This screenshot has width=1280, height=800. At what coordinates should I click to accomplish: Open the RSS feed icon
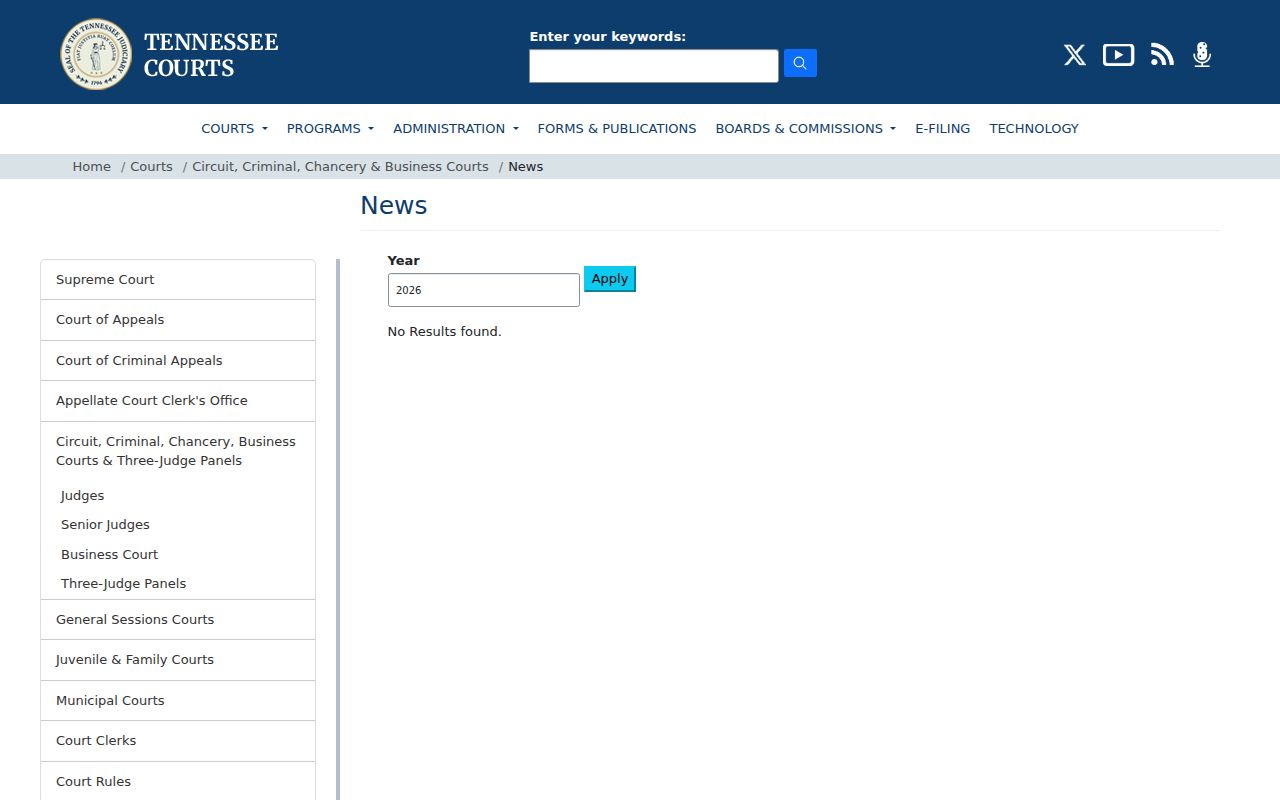click(x=1162, y=55)
